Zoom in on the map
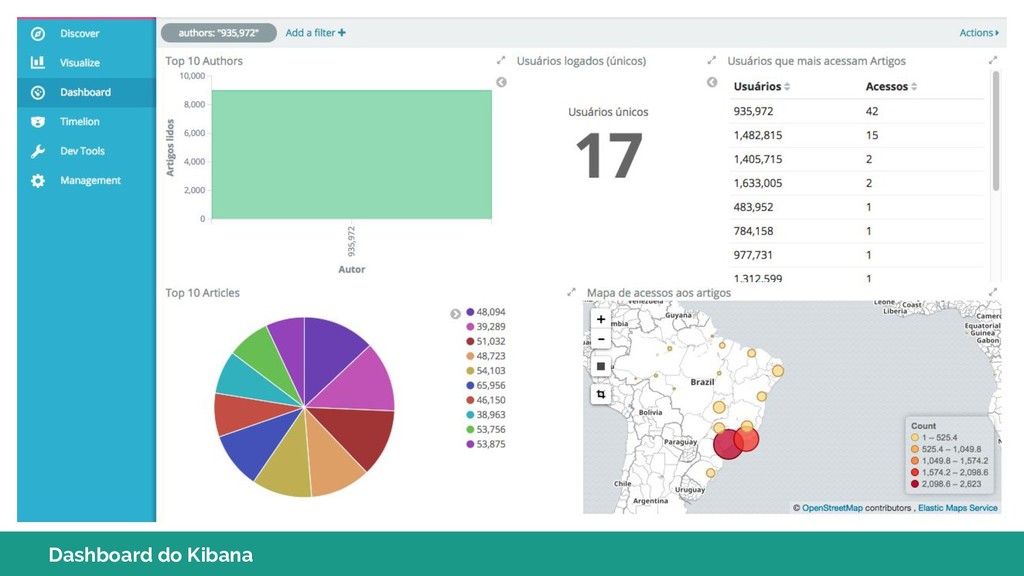Viewport: 1024px width, 576px height. coord(601,319)
